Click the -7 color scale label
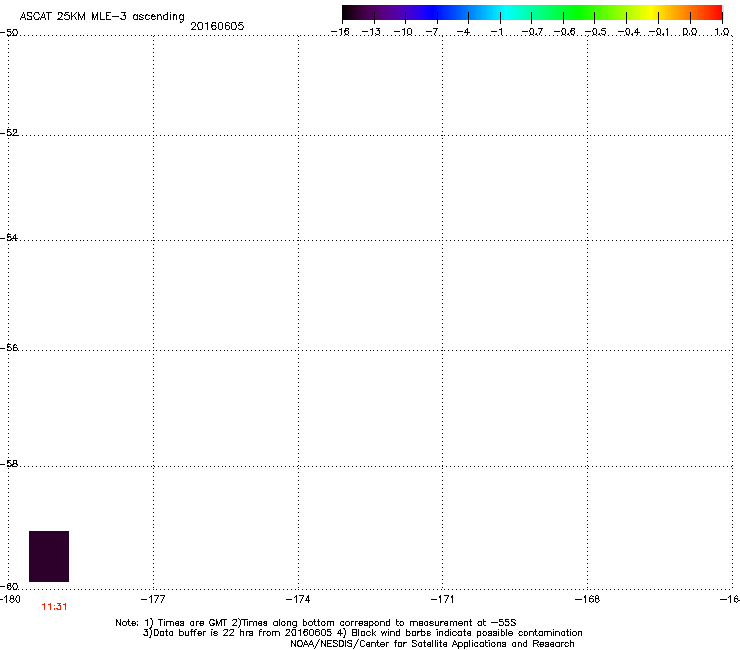 [x=432, y=32]
